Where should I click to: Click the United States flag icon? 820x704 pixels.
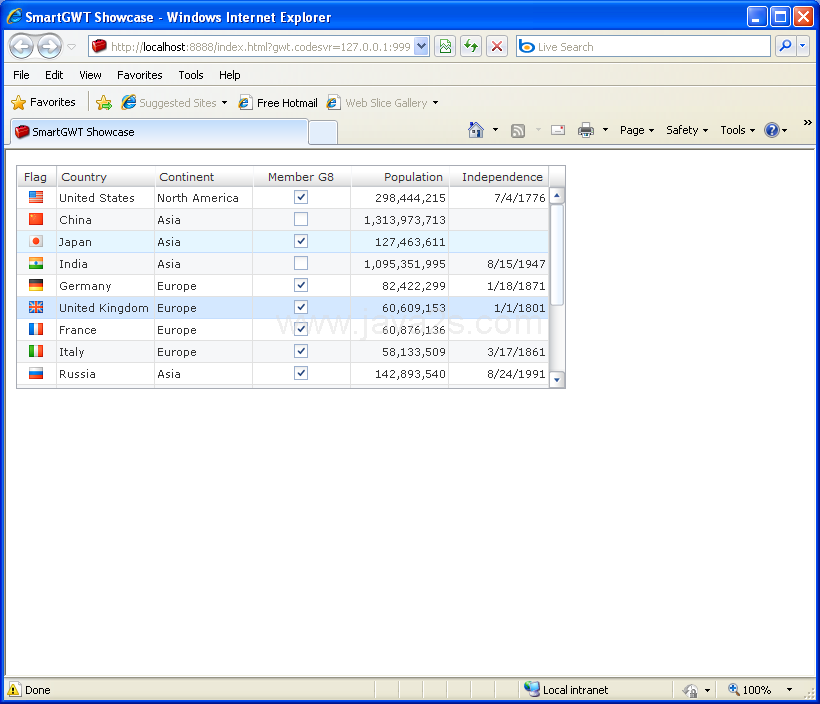(x=36, y=197)
